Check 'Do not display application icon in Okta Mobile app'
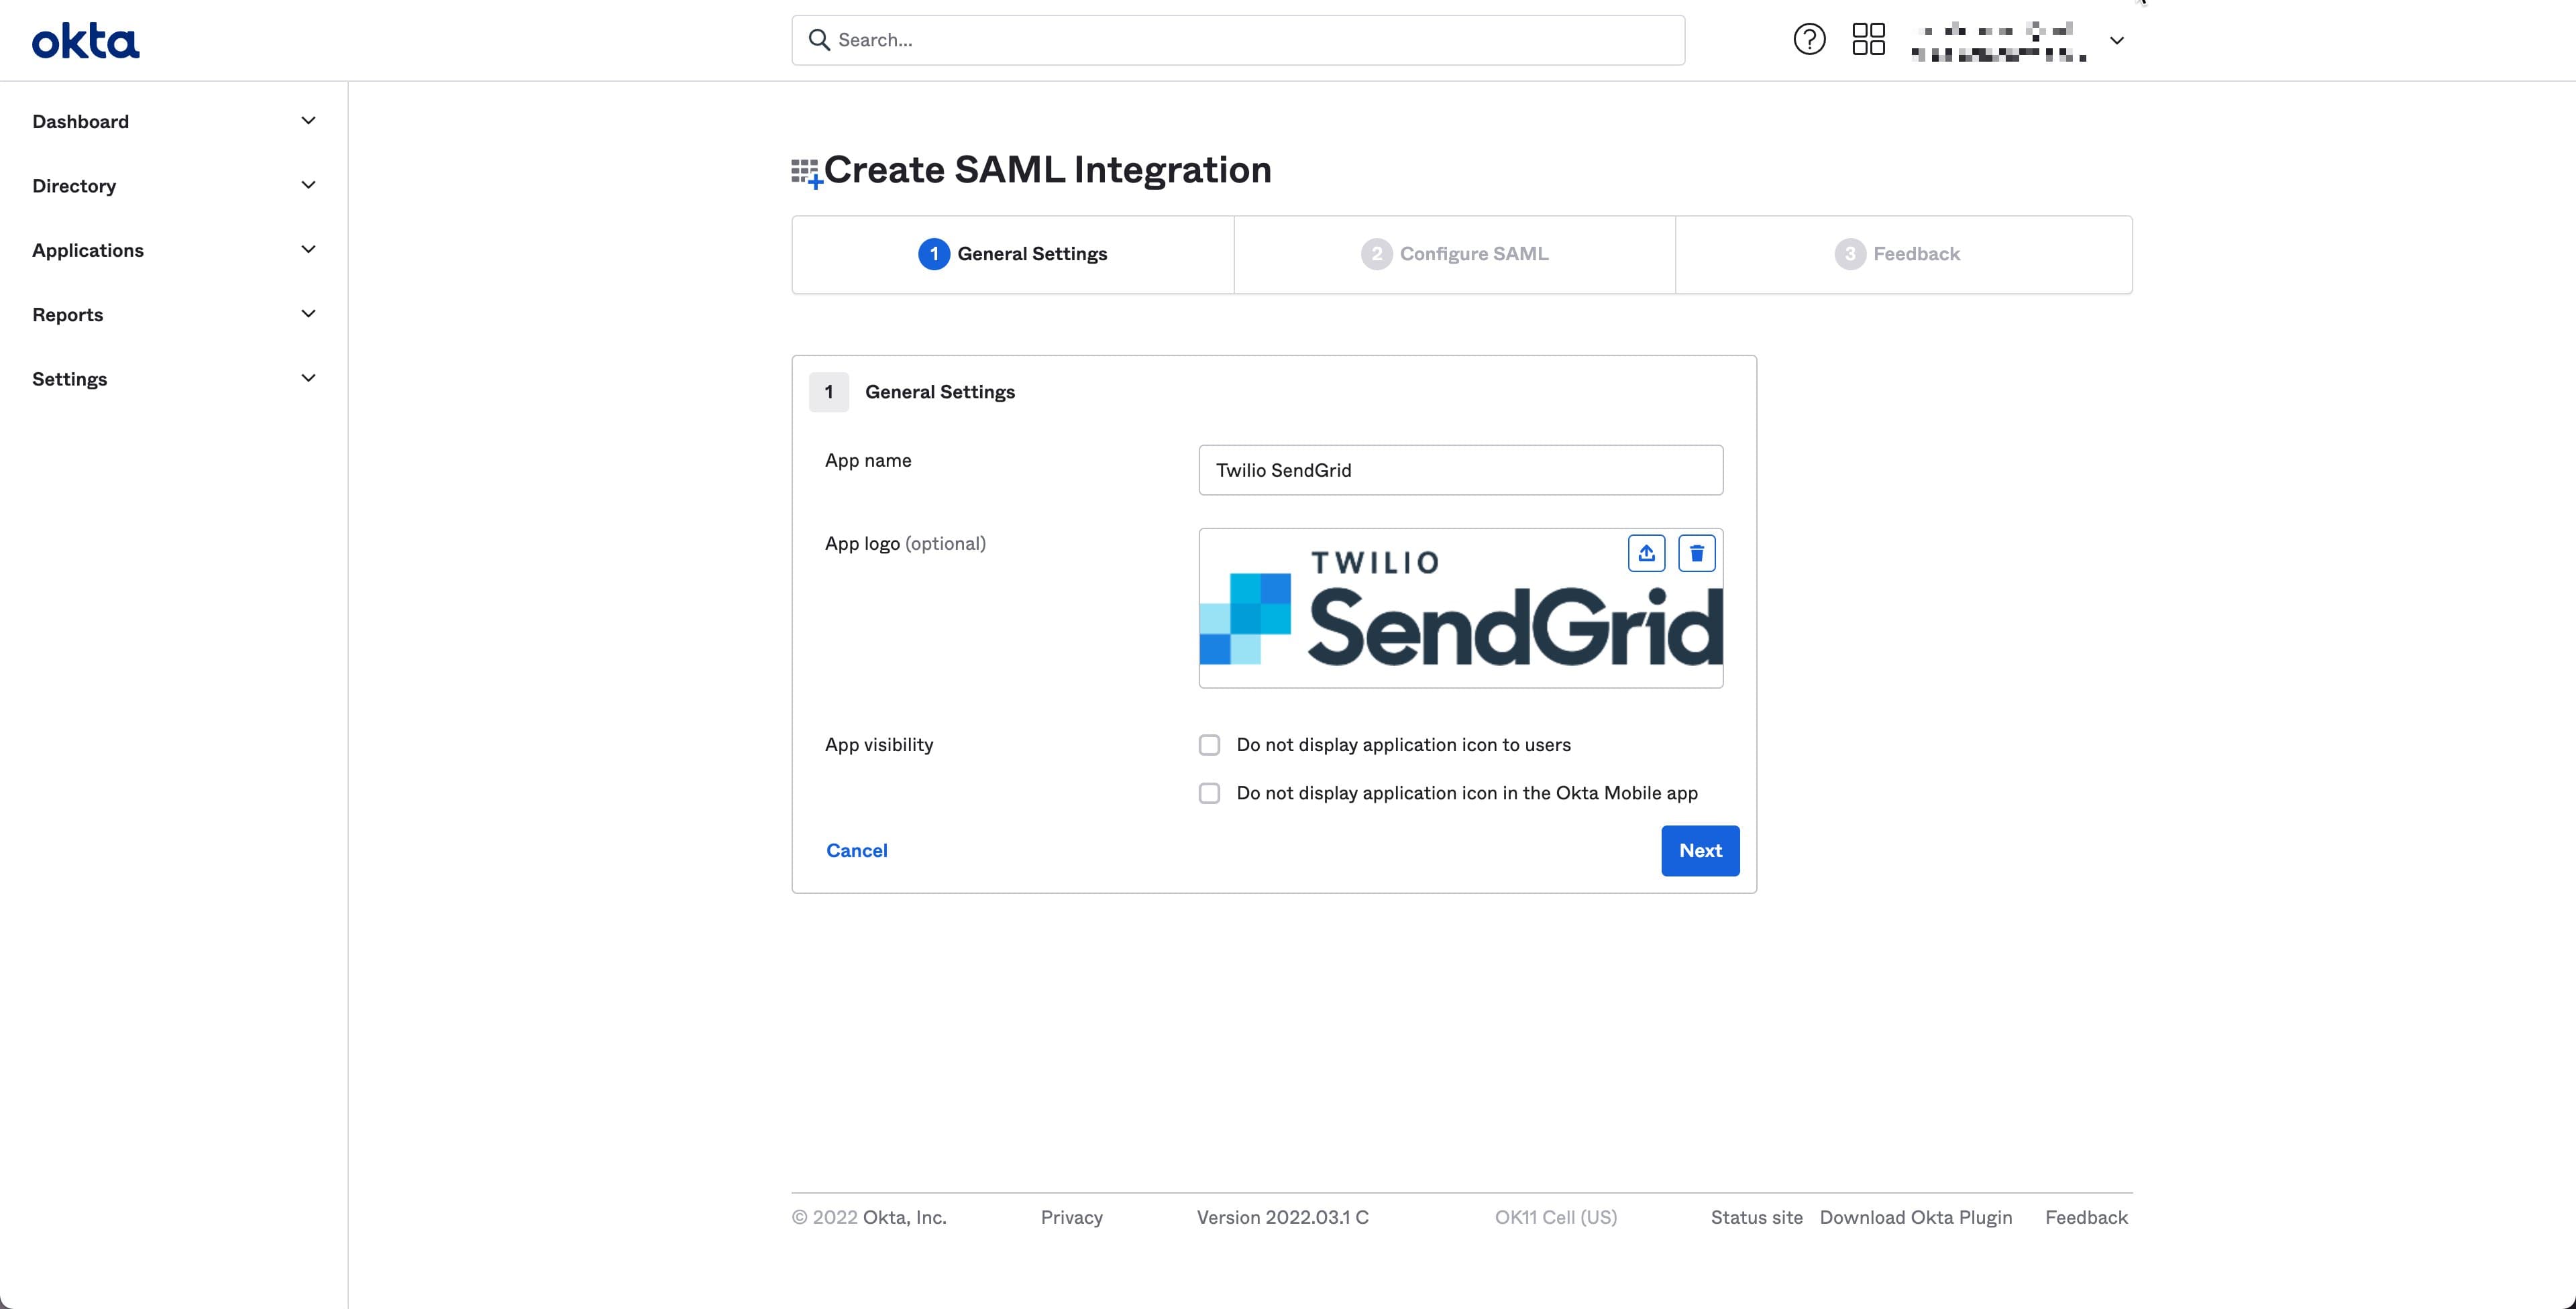 click(x=1209, y=793)
